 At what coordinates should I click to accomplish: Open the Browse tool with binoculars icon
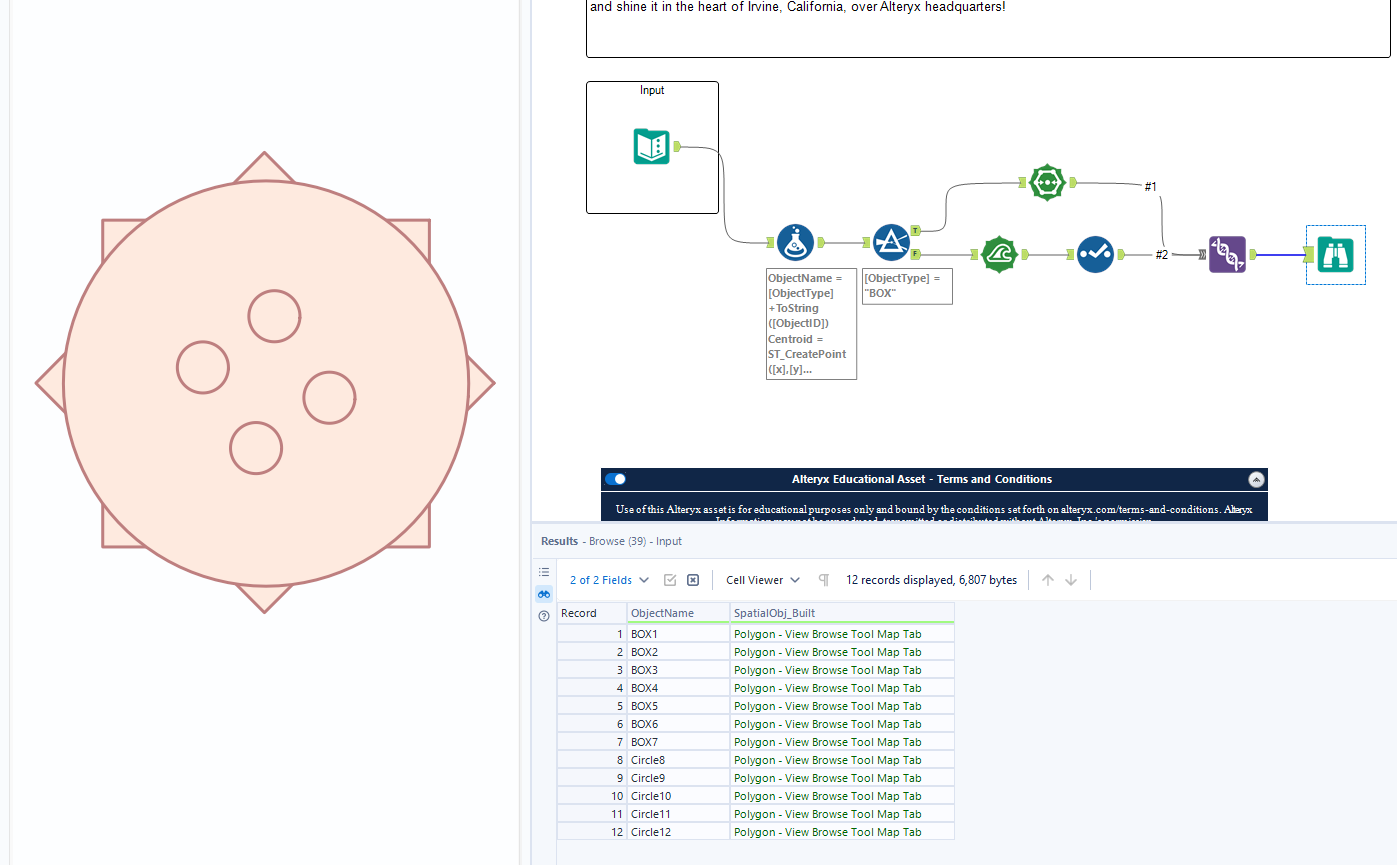click(1336, 255)
